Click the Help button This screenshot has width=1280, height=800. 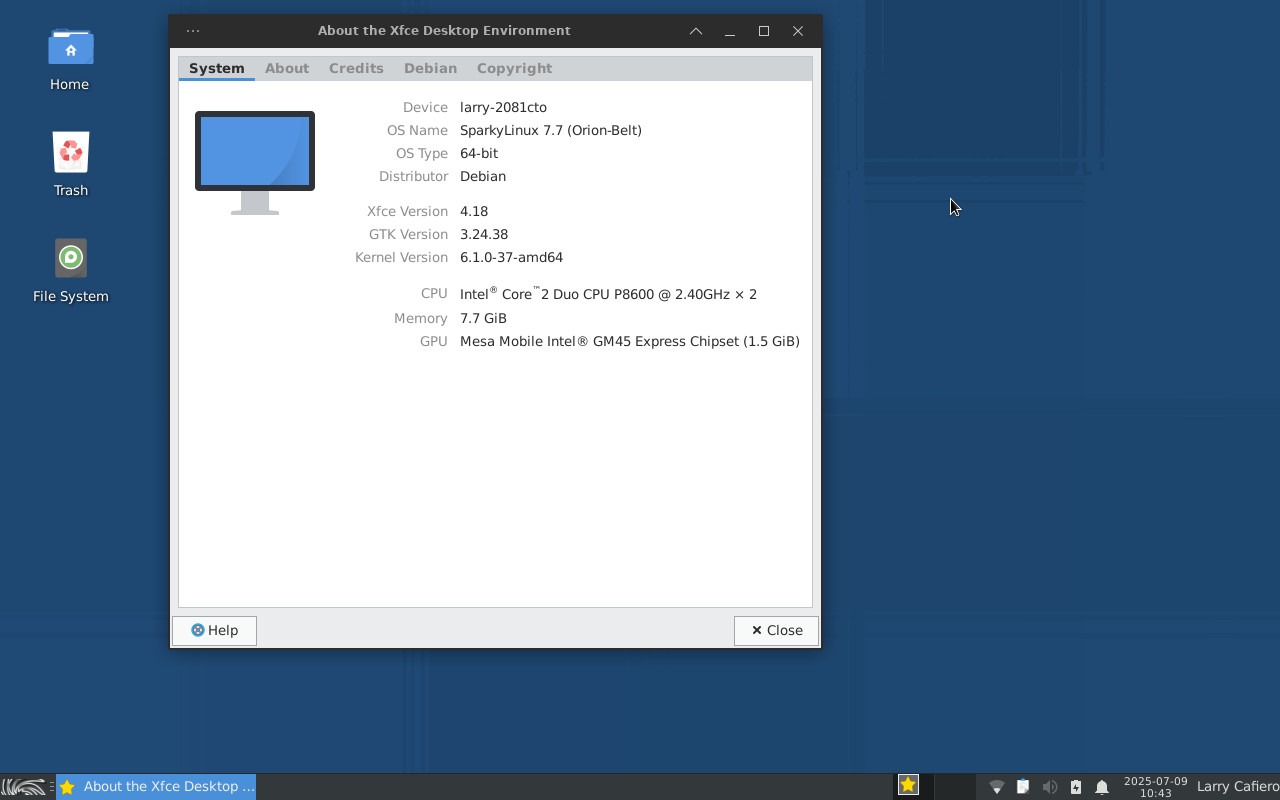[214, 630]
